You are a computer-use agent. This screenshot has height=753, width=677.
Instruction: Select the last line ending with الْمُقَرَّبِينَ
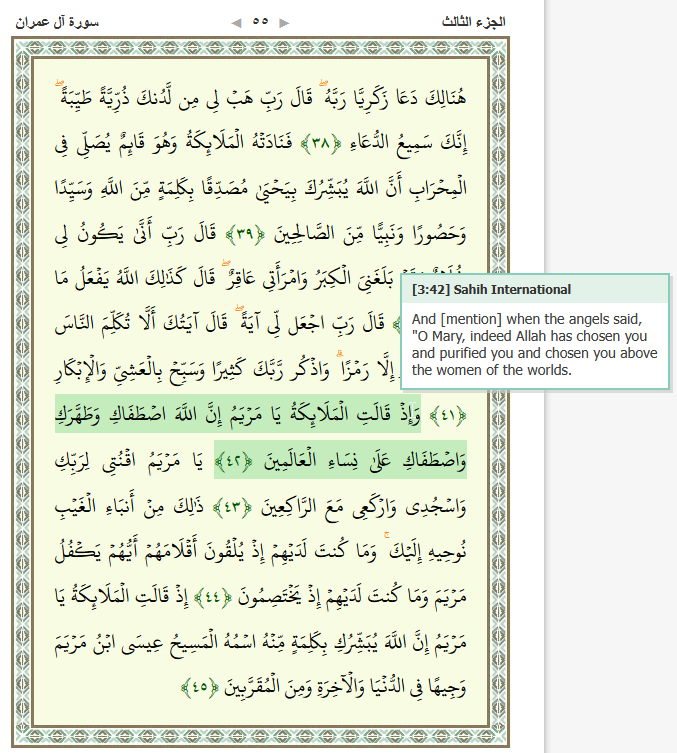(323, 687)
